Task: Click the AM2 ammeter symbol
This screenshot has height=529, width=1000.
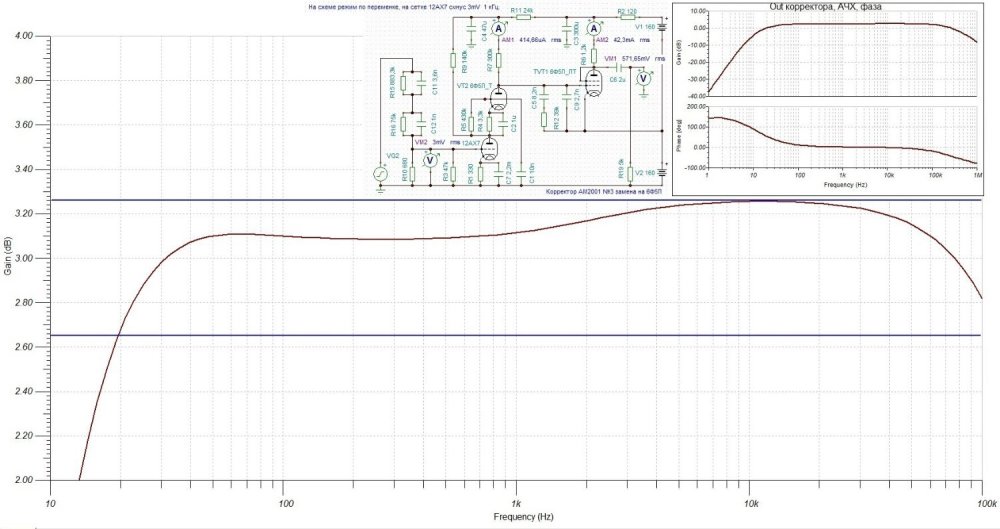Action: click(x=594, y=29)
